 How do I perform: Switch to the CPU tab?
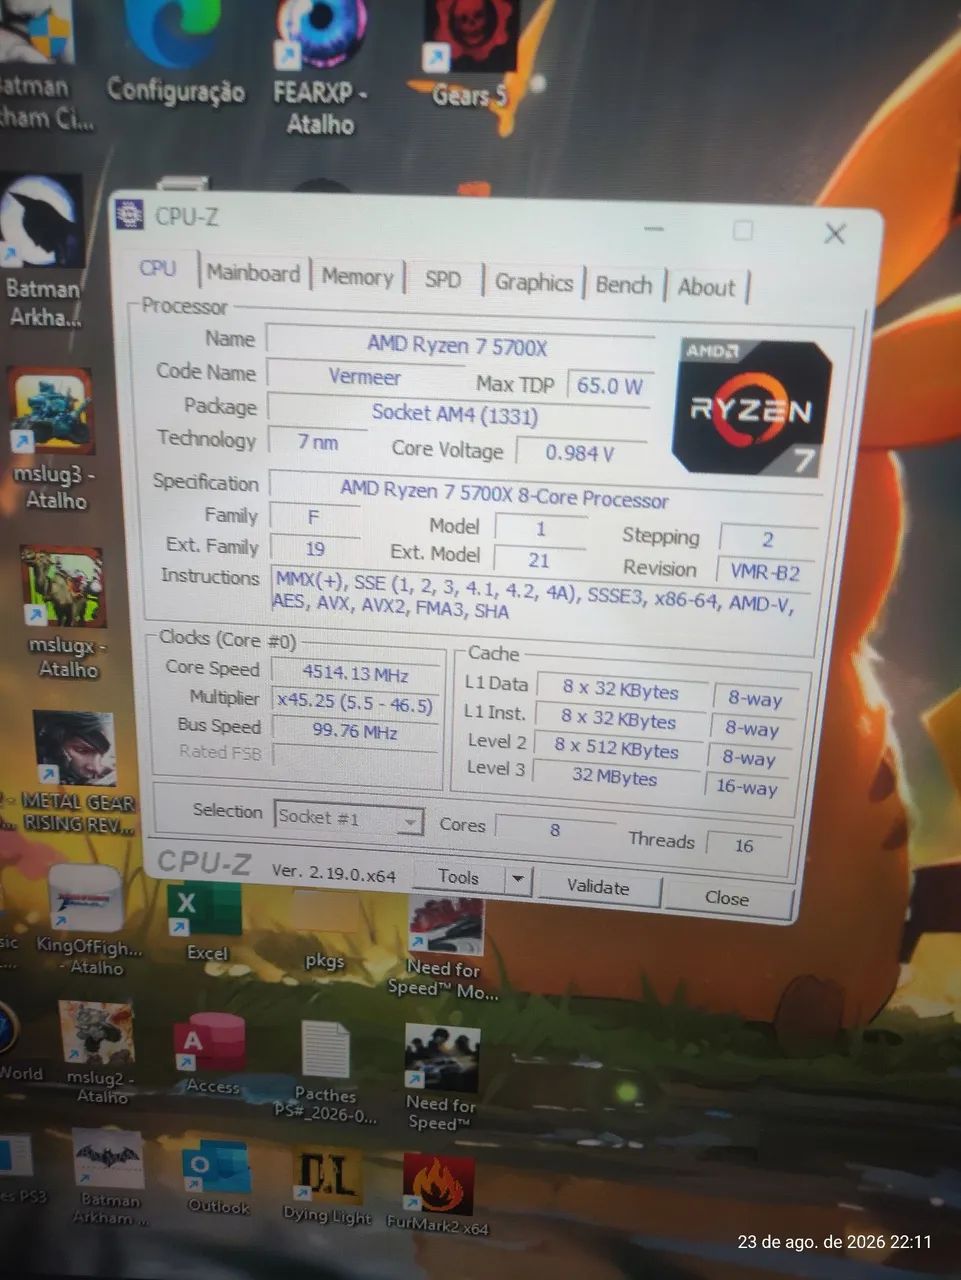158,268
